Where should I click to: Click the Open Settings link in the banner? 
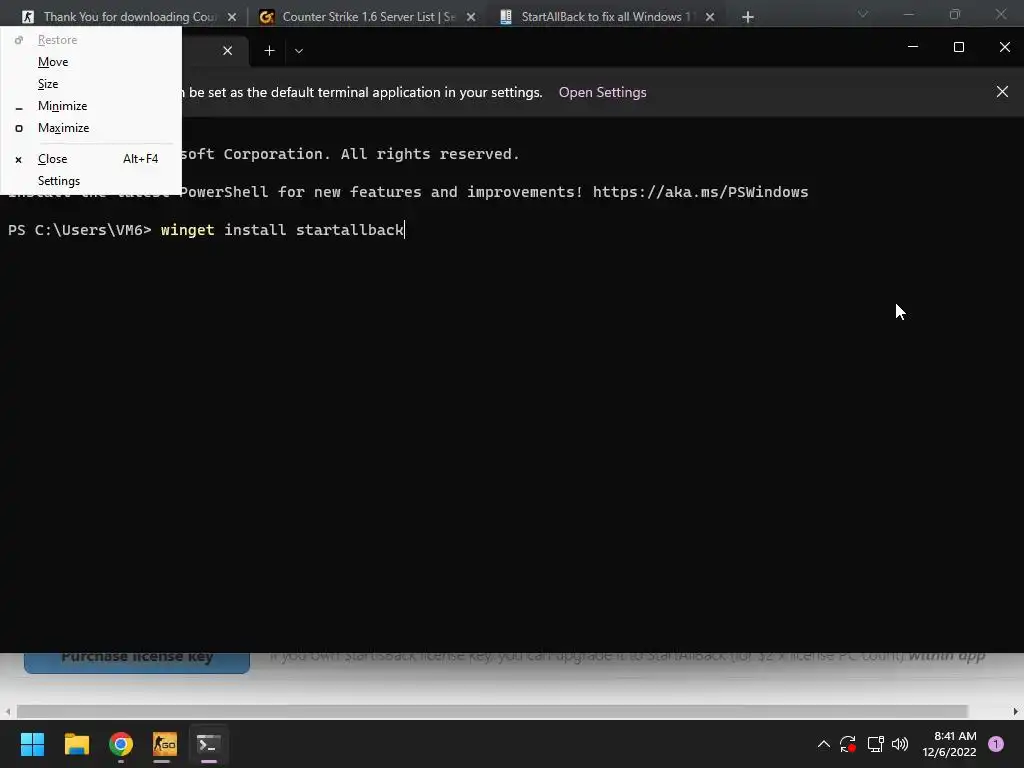(x=602, y=92)
